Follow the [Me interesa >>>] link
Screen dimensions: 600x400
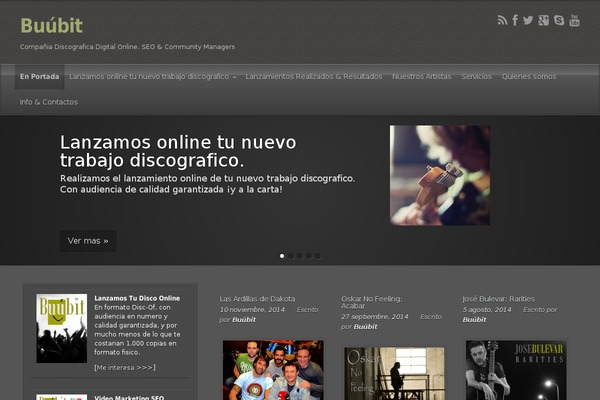pyautogui.click(x=125, y=367)
